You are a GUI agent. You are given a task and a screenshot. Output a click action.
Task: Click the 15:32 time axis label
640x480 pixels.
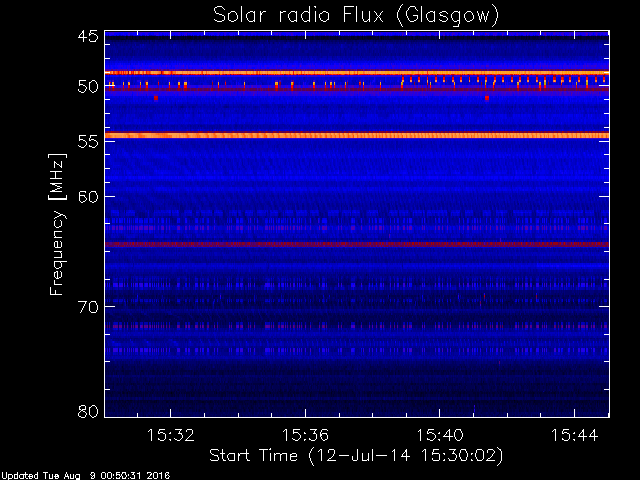pos(171,435)
